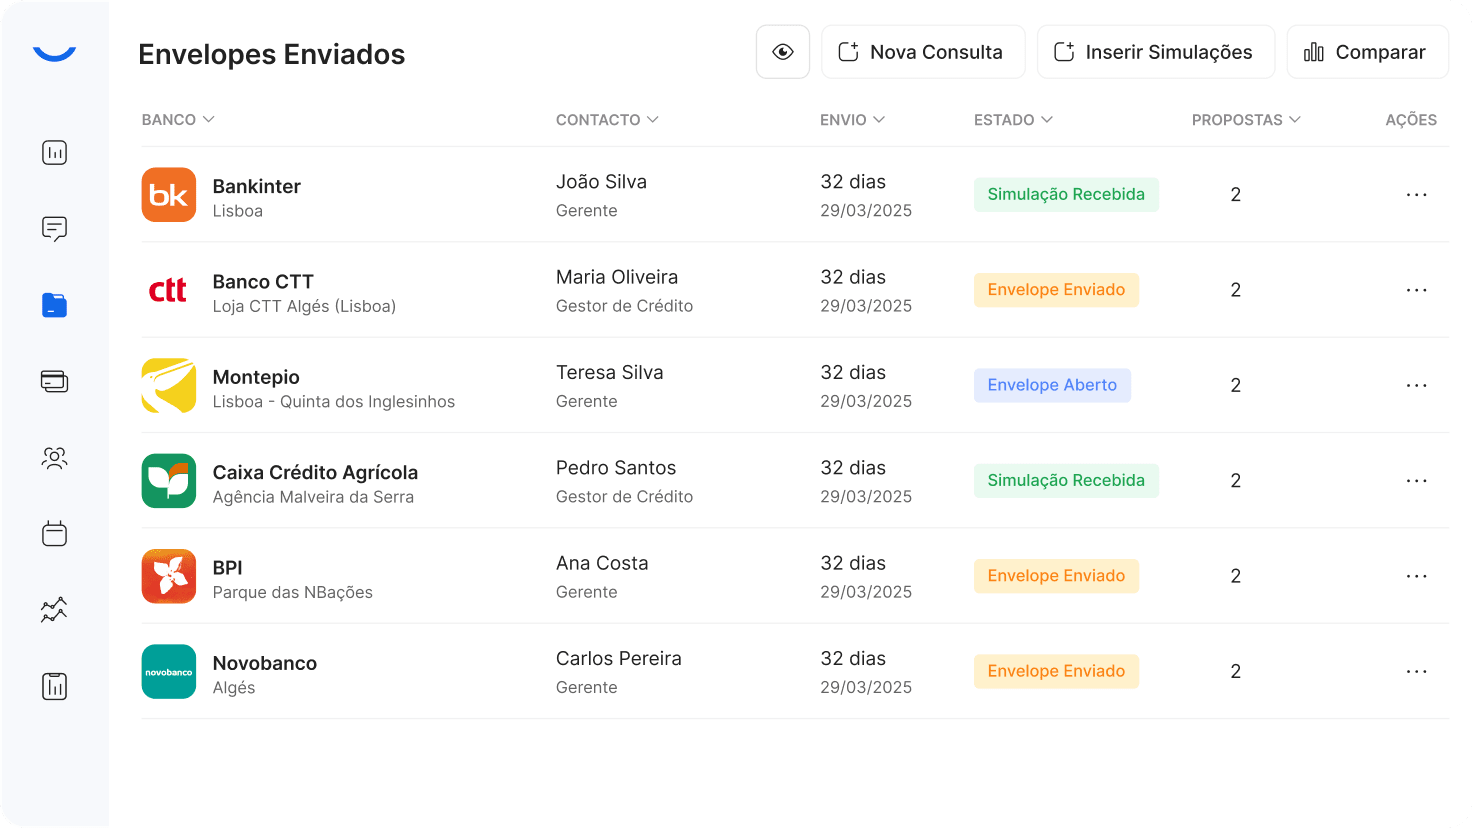Screen dimensions: 1472x828
Task: Select the highlighted blue folder icon
Action: 54,305
